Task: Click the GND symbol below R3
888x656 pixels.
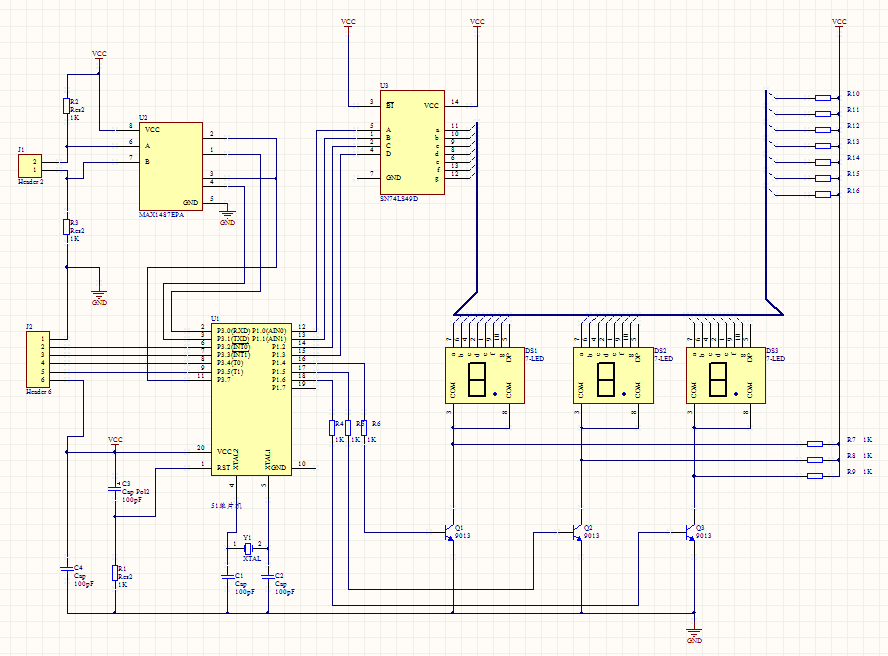Action: pos(99,298)
